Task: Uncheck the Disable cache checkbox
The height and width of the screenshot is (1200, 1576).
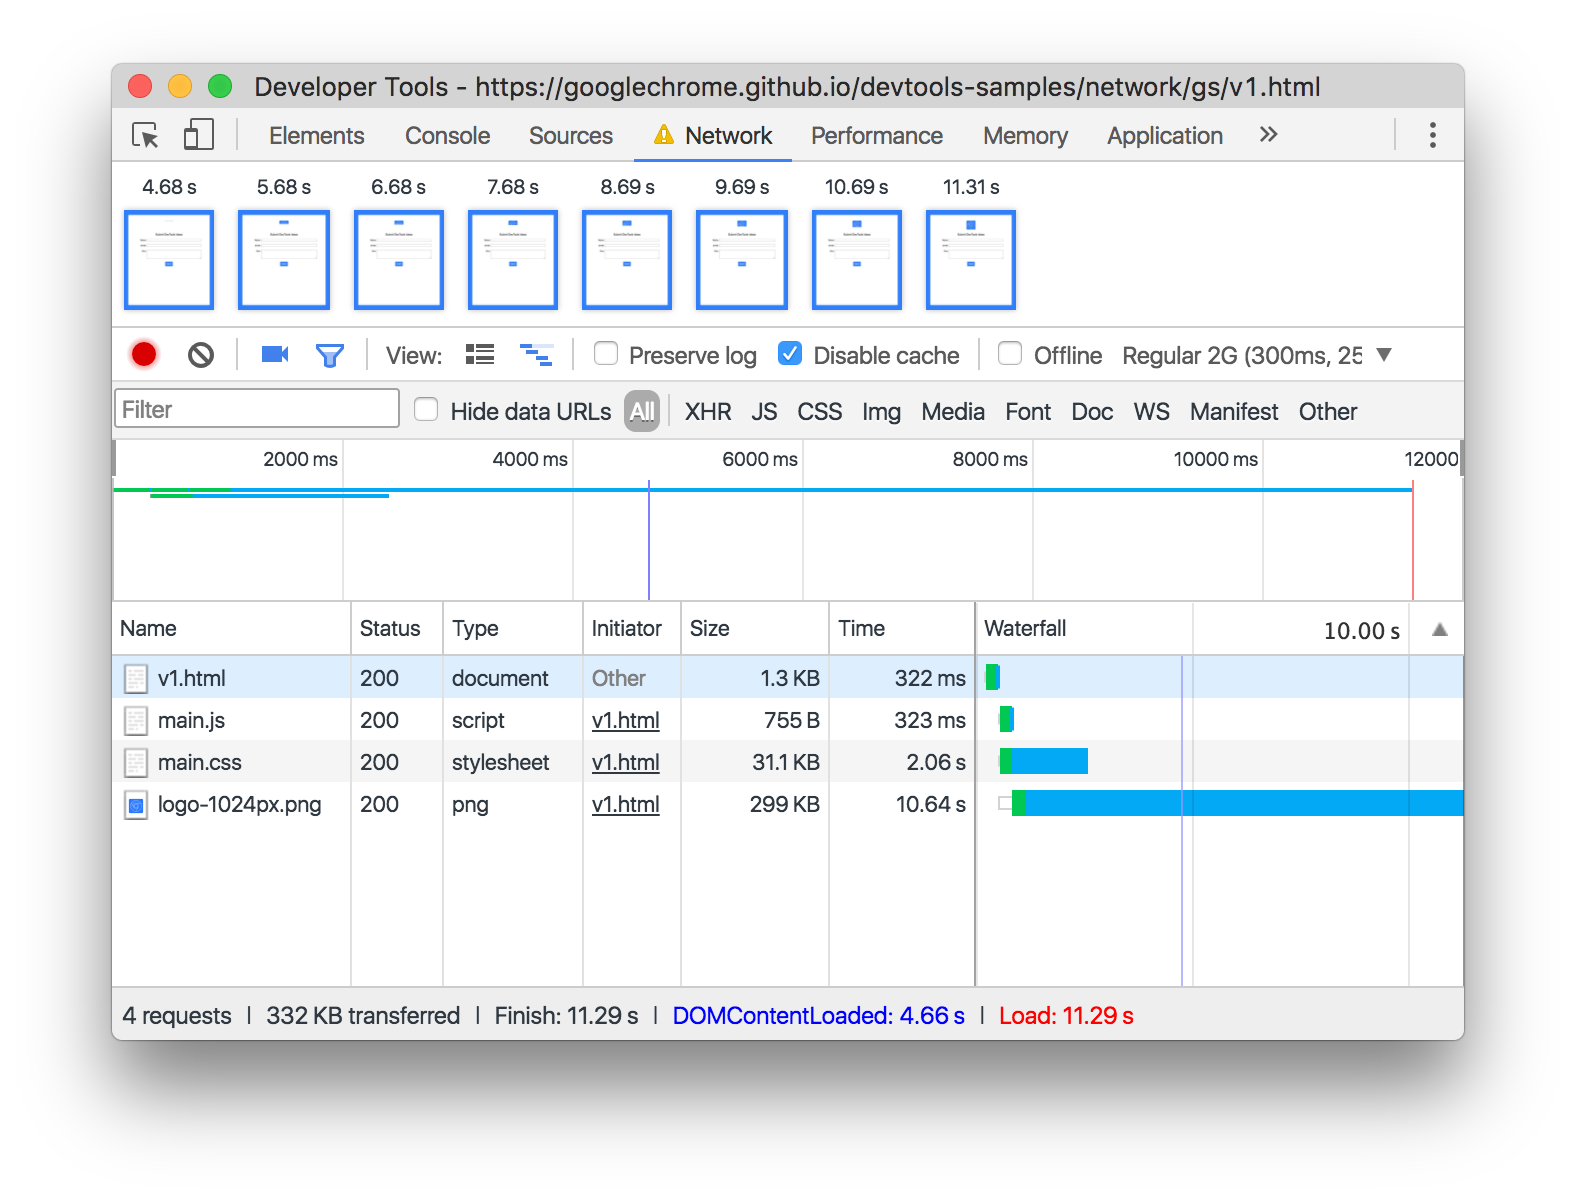Action: click(790, 353)
